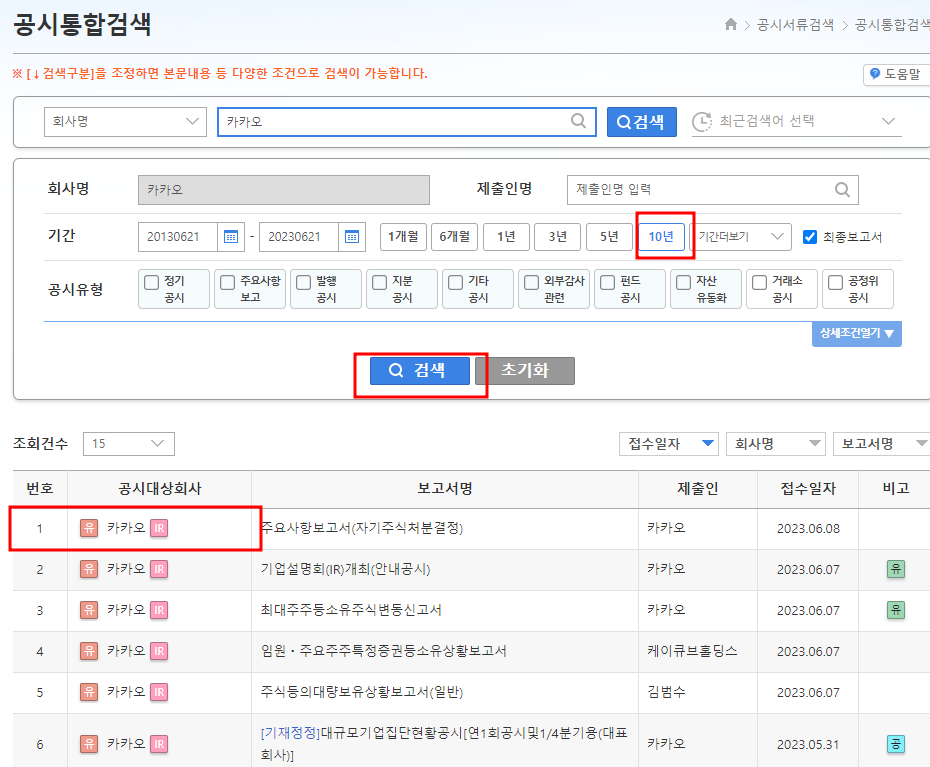Click the start date field 20130621
This screenshot has width=930, height=767.
click(x=178, y=237)
